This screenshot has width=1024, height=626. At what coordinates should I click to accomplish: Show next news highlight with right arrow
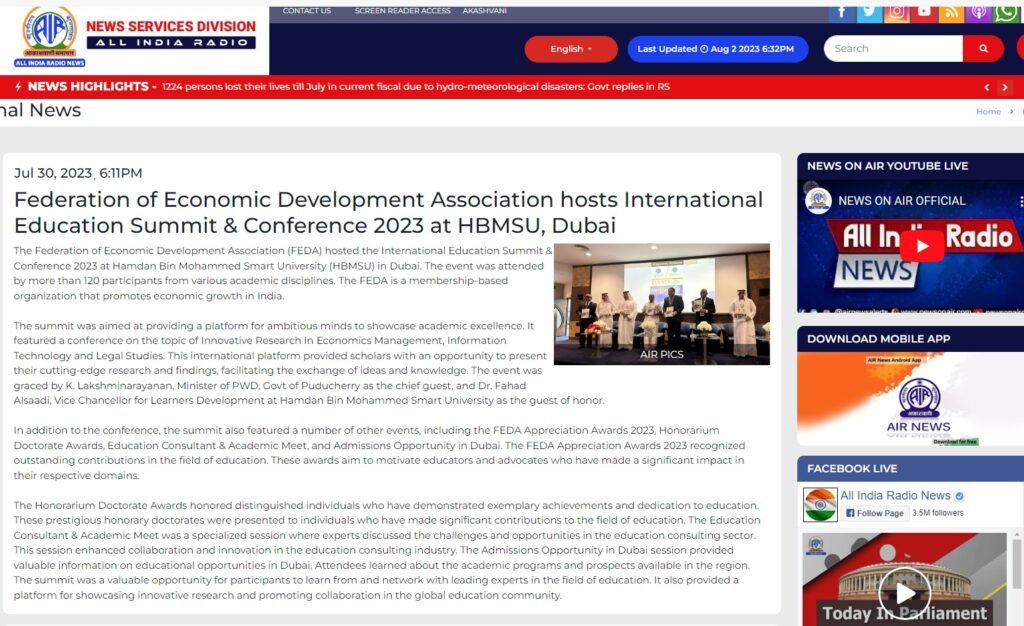point(1005,87)
